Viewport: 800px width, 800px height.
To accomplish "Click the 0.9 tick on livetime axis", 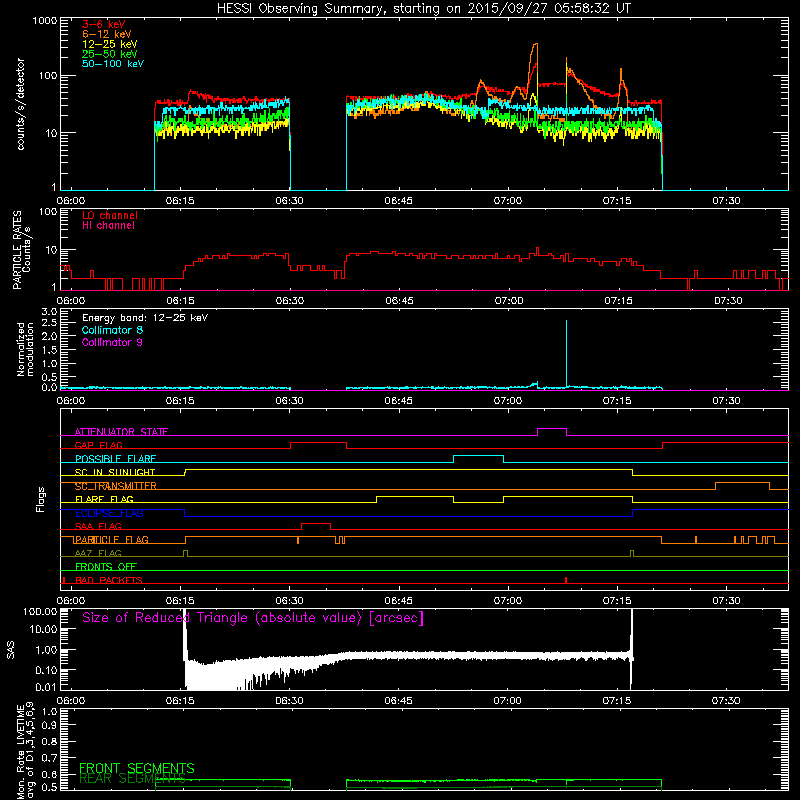I will [x=49, y=726].
